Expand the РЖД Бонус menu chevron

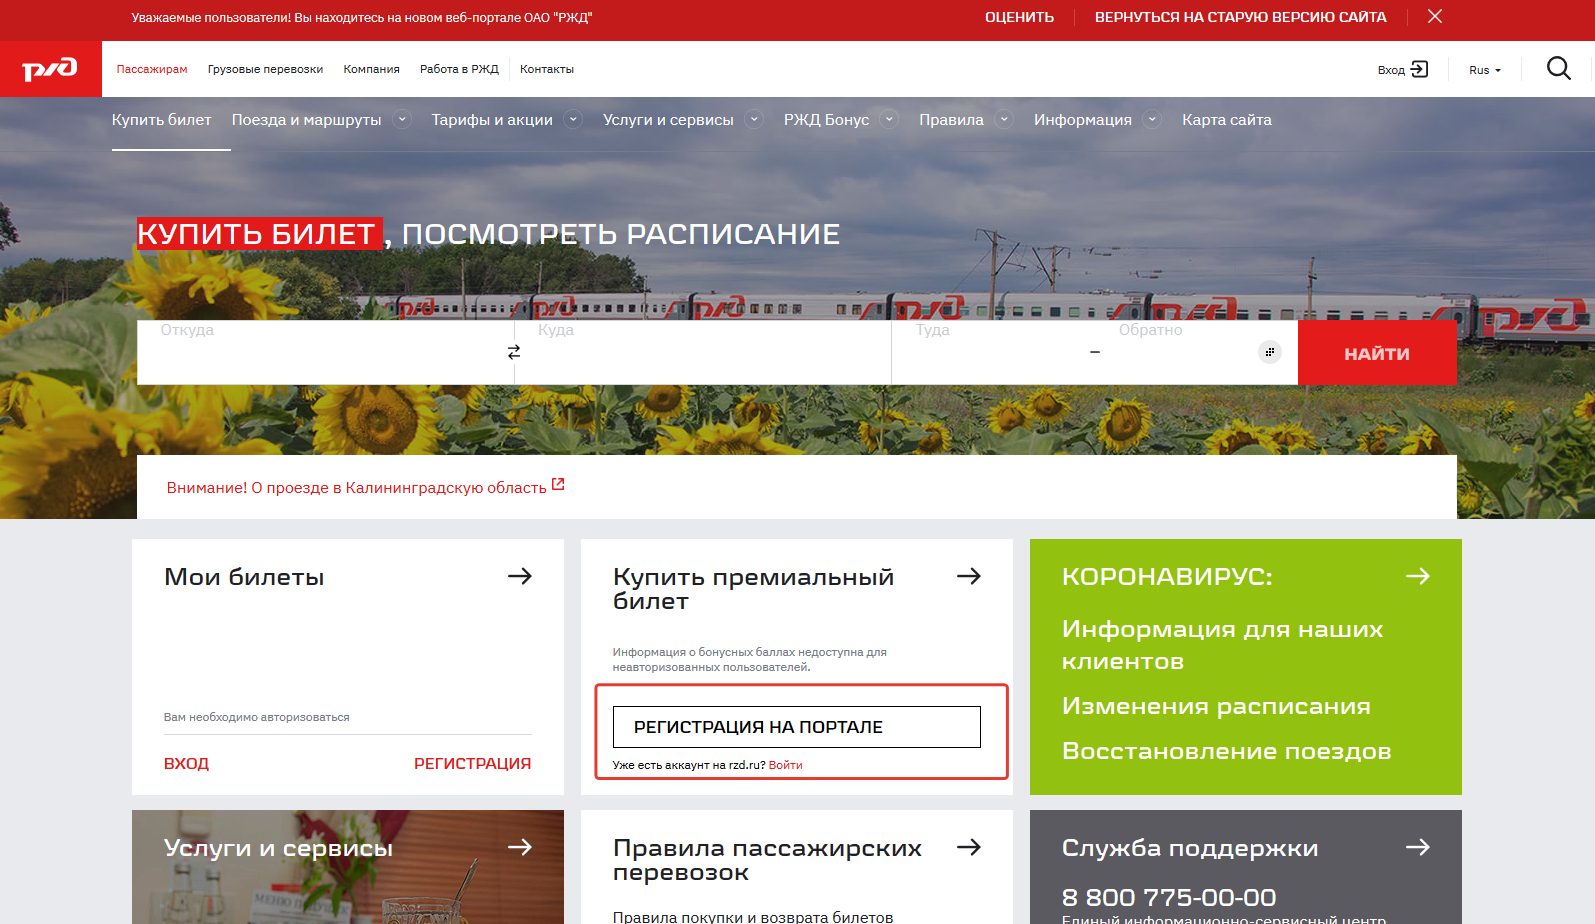coord(889,120)
